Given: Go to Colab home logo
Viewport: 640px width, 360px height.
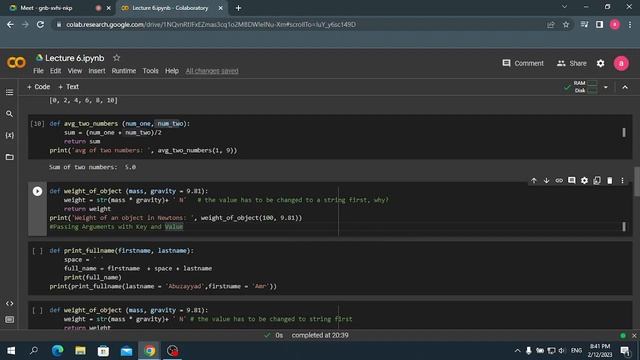Looking at the screenshot, I should tap(16, 62).
